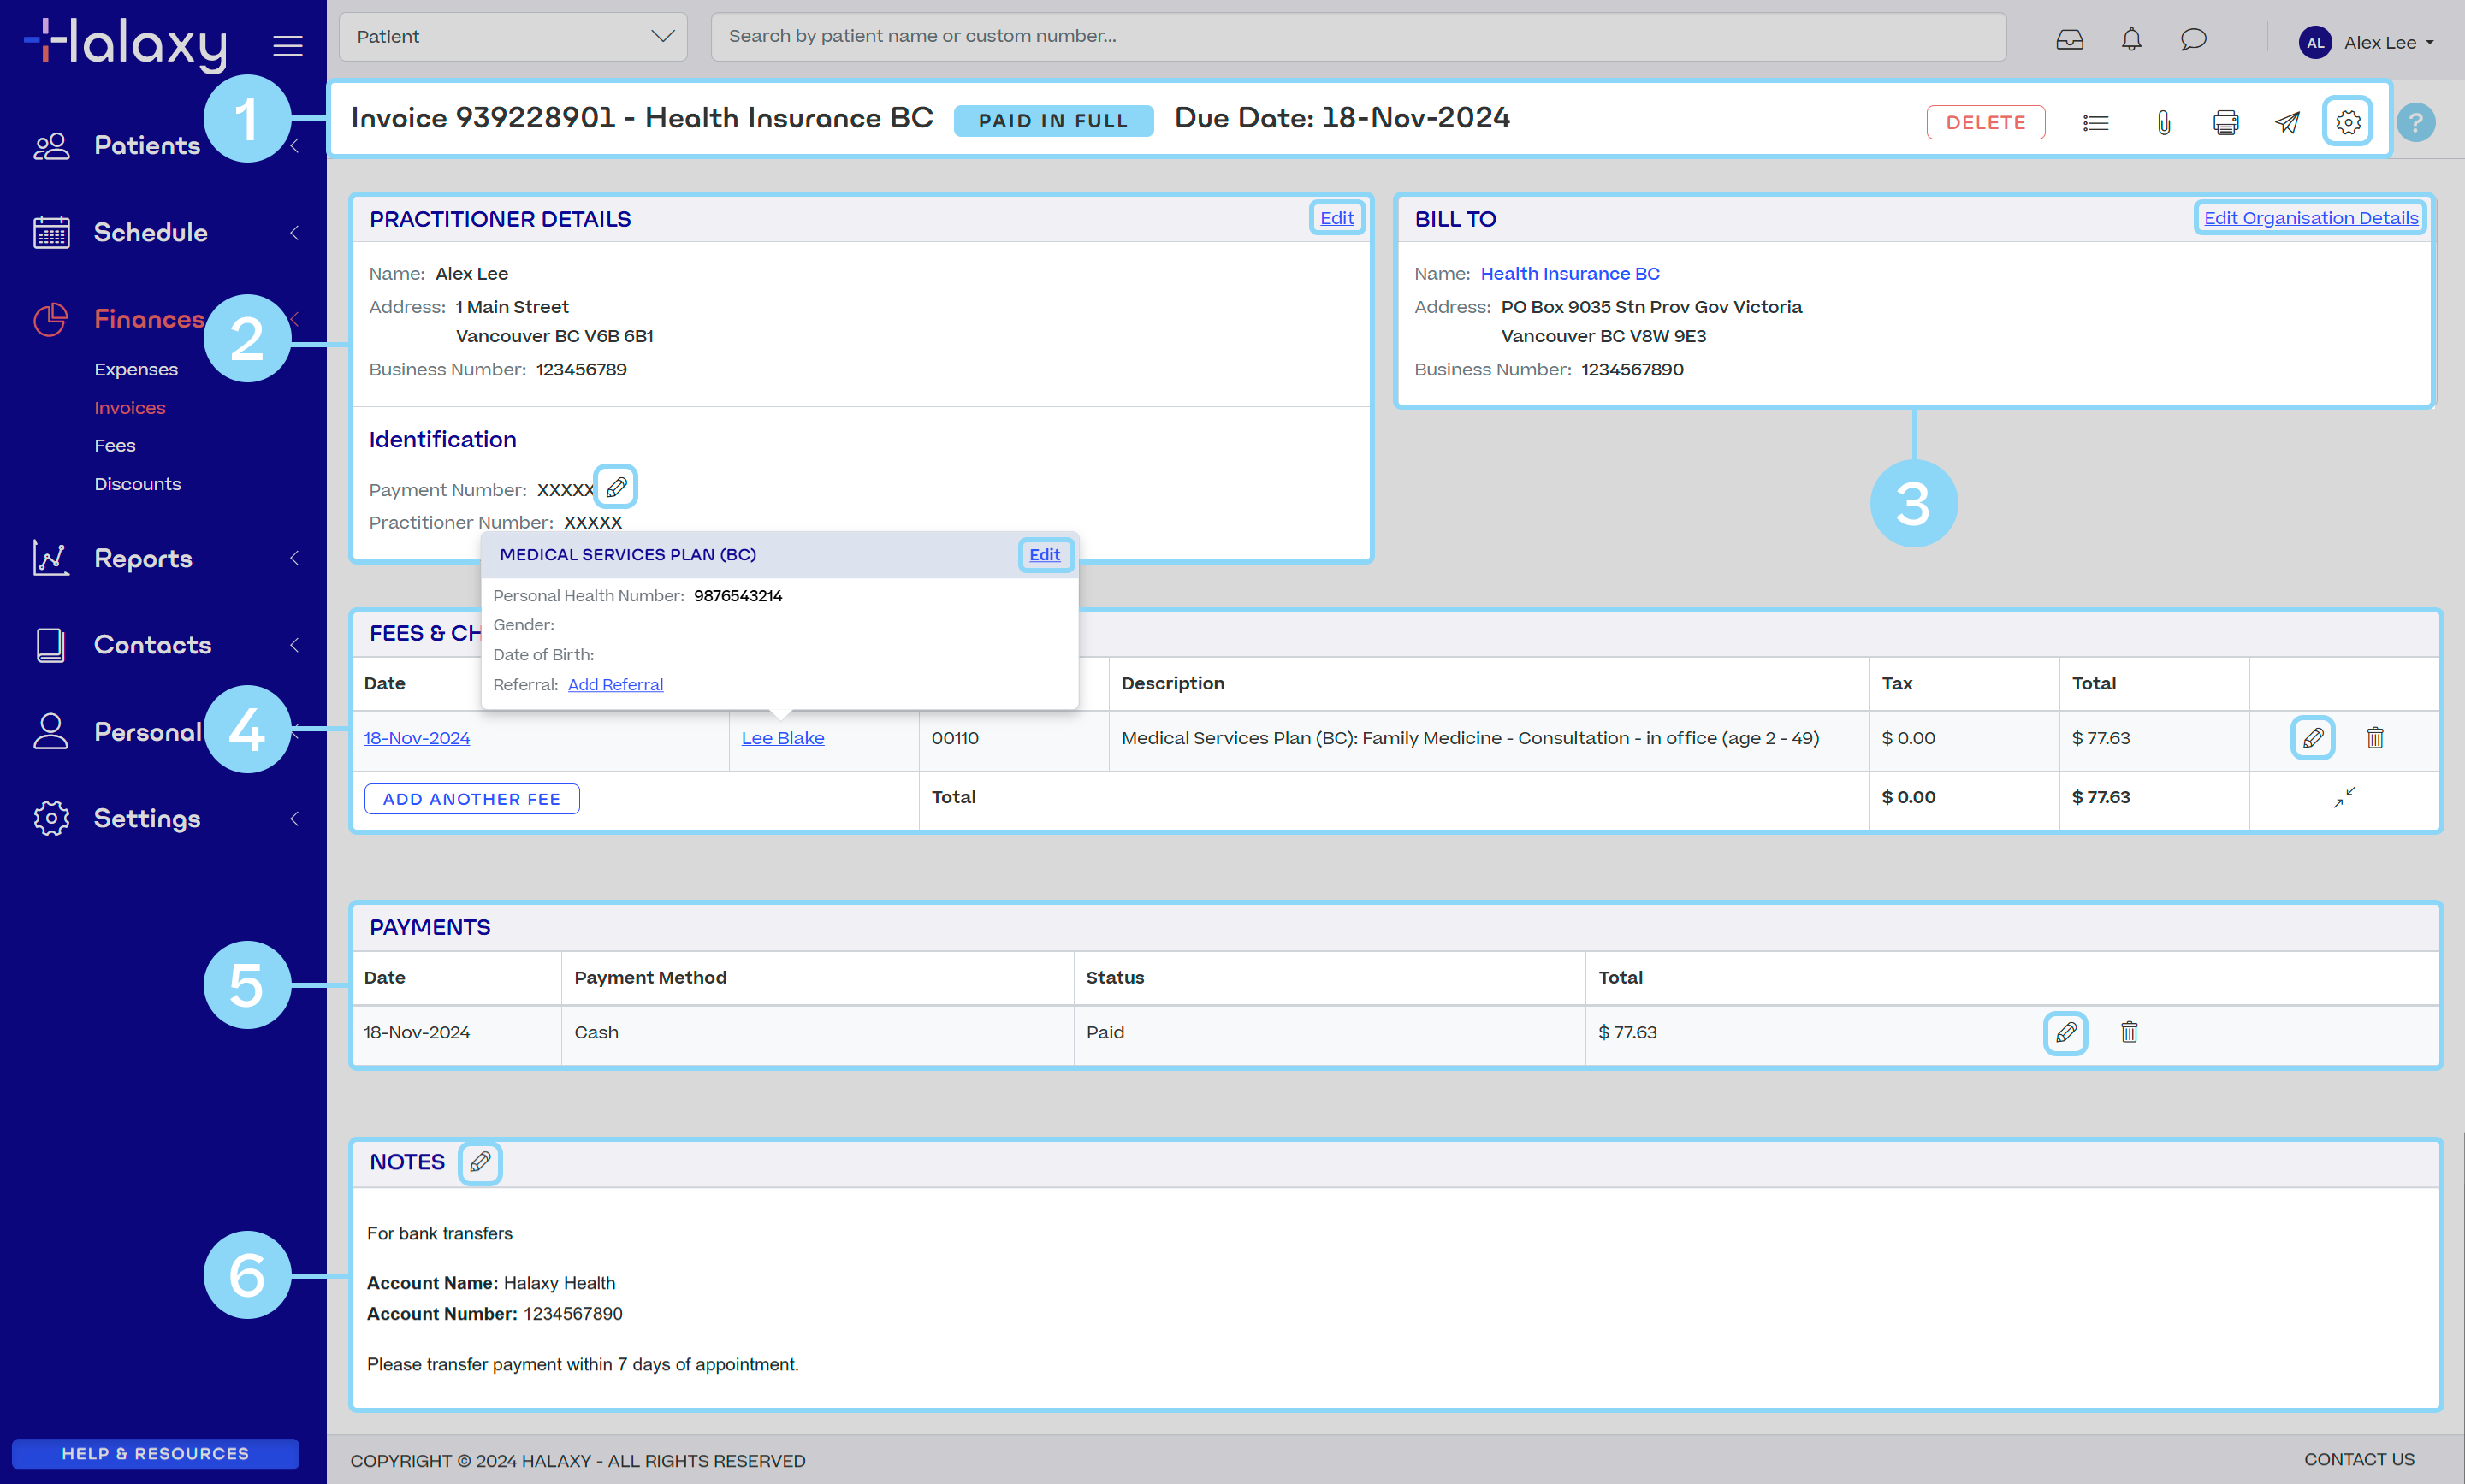Click the Contacts book icon
This screenshot has width=2465, height=1484.
click(x=51, y=645)
